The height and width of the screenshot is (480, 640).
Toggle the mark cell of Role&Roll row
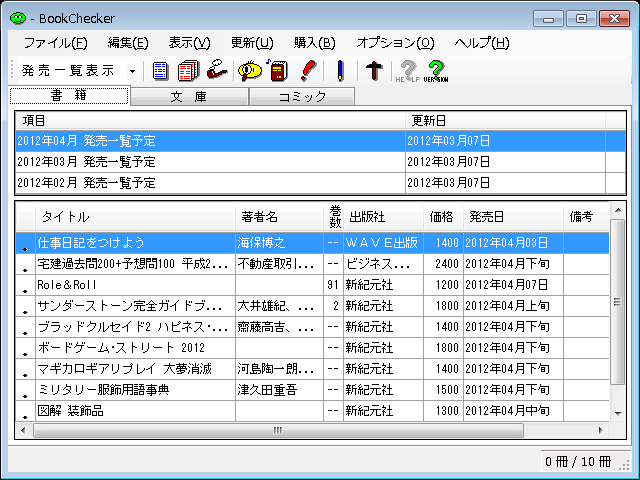25,285
